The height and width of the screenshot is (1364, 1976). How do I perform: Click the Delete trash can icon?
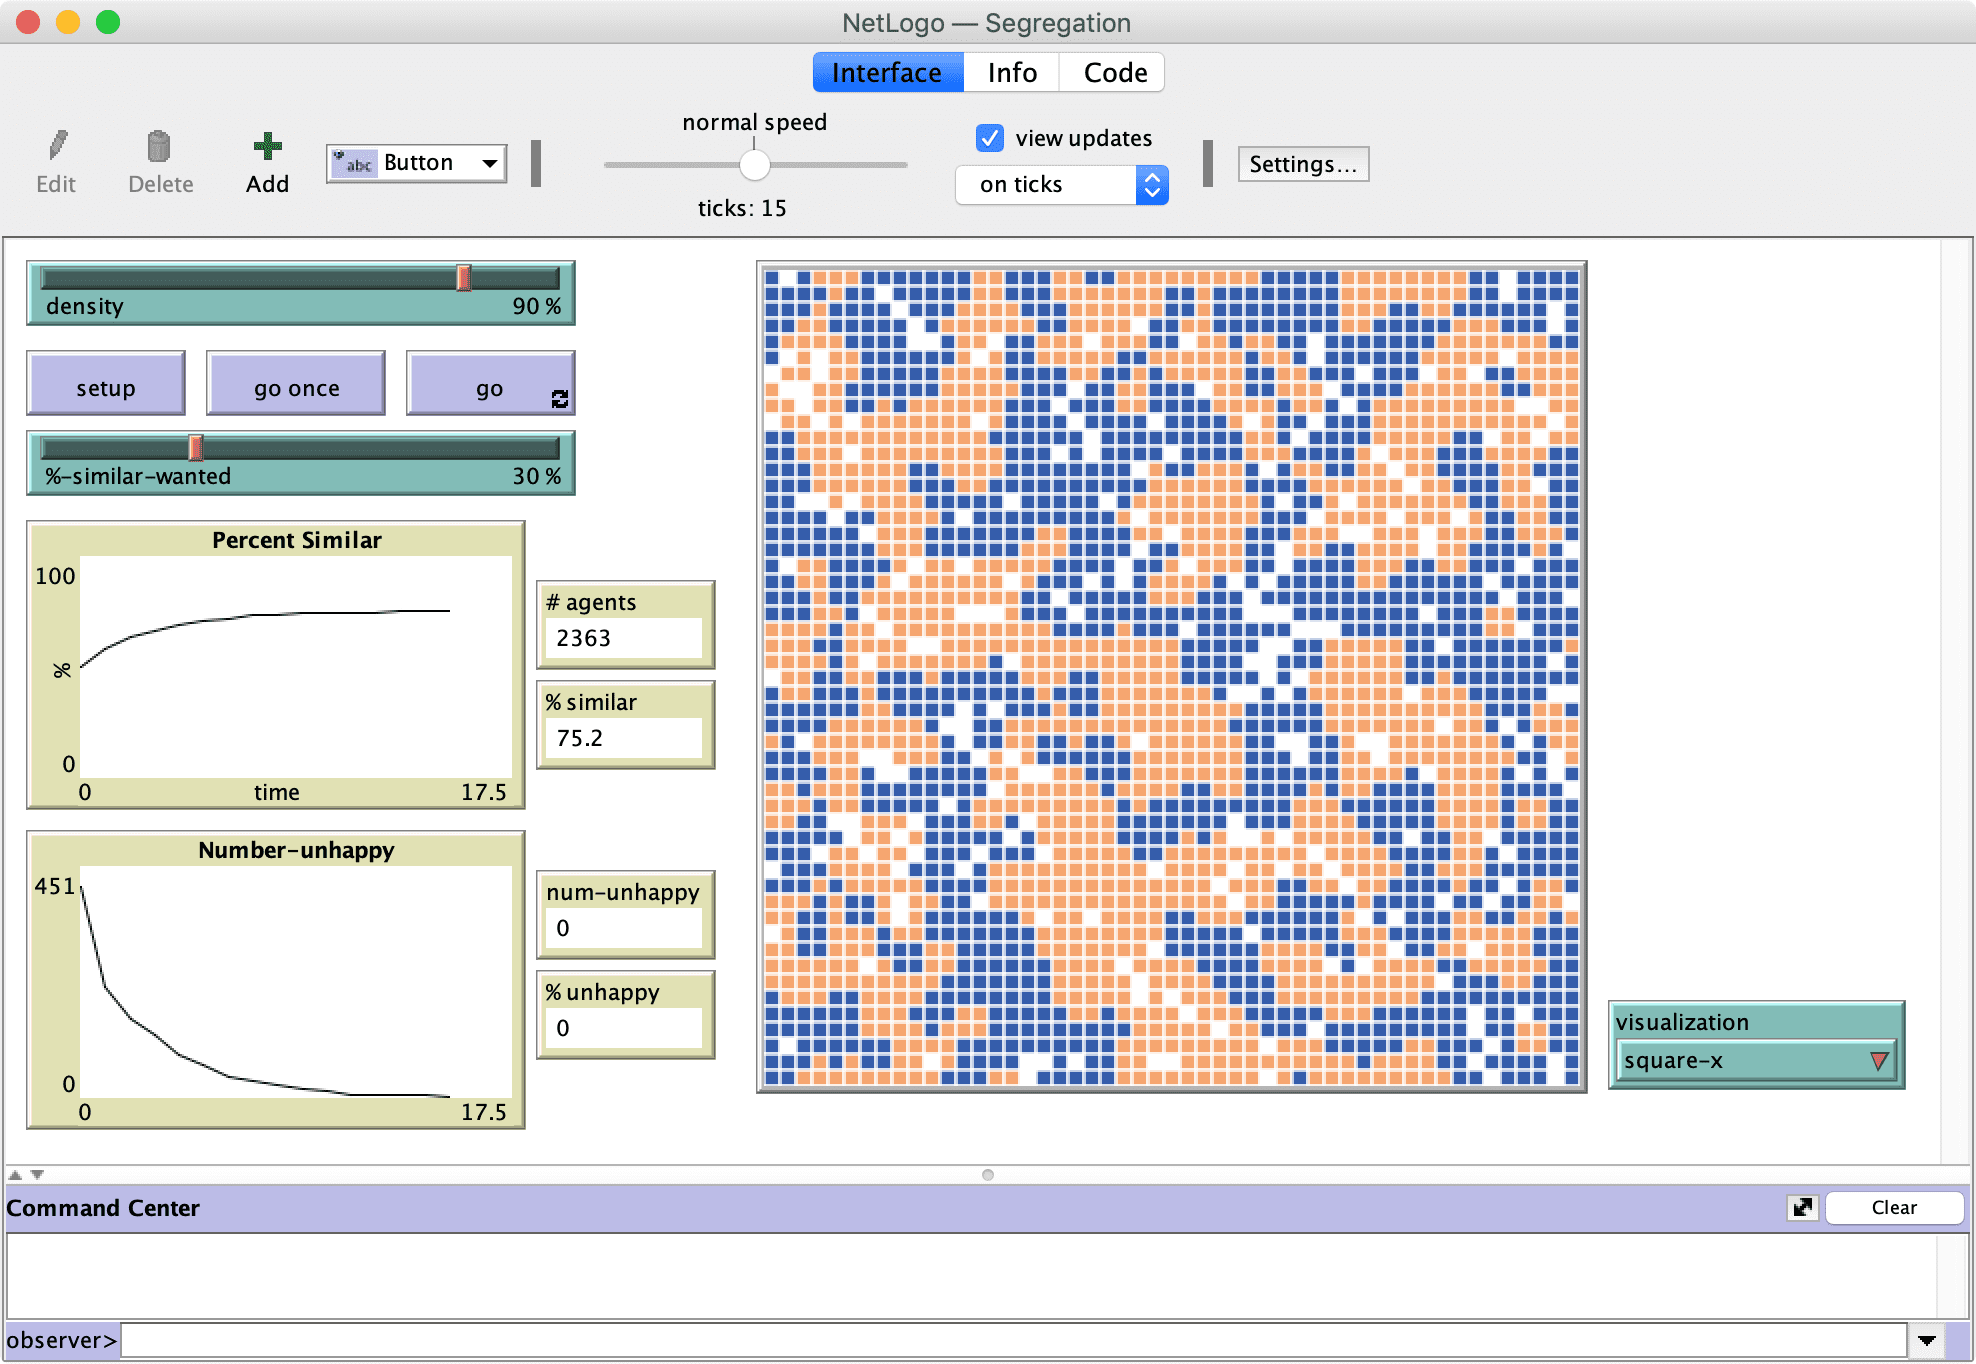click(159, 146)
